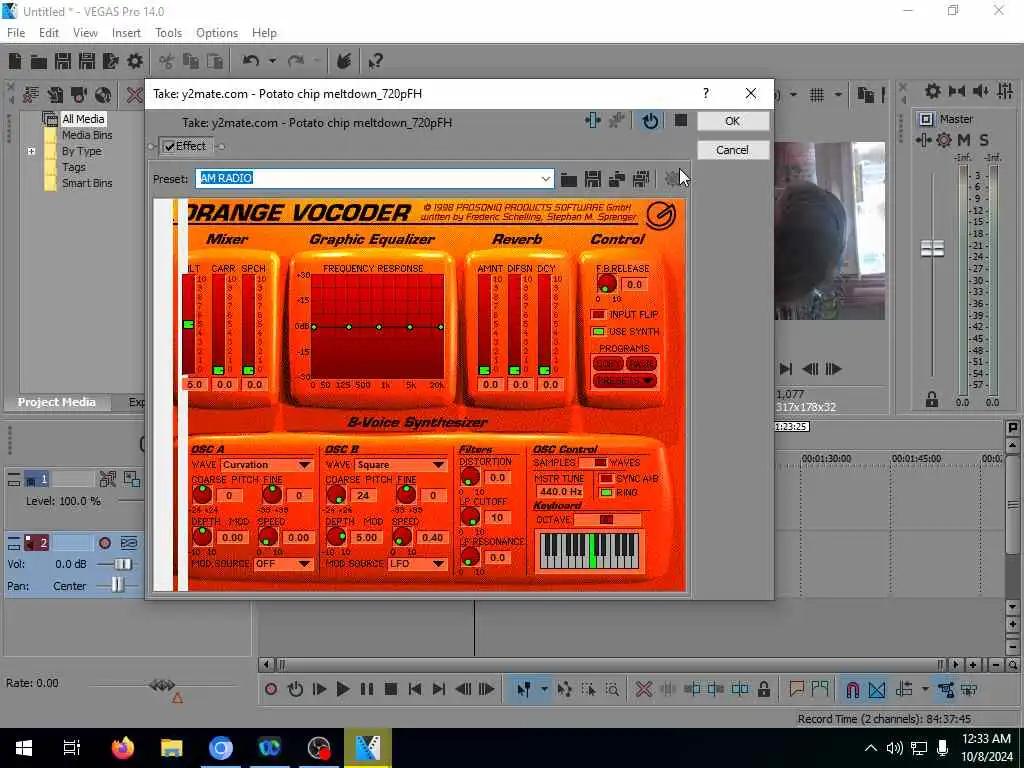Click the What's This help icon
This screenshot has width=1024, height=768.
pos(375,61)
